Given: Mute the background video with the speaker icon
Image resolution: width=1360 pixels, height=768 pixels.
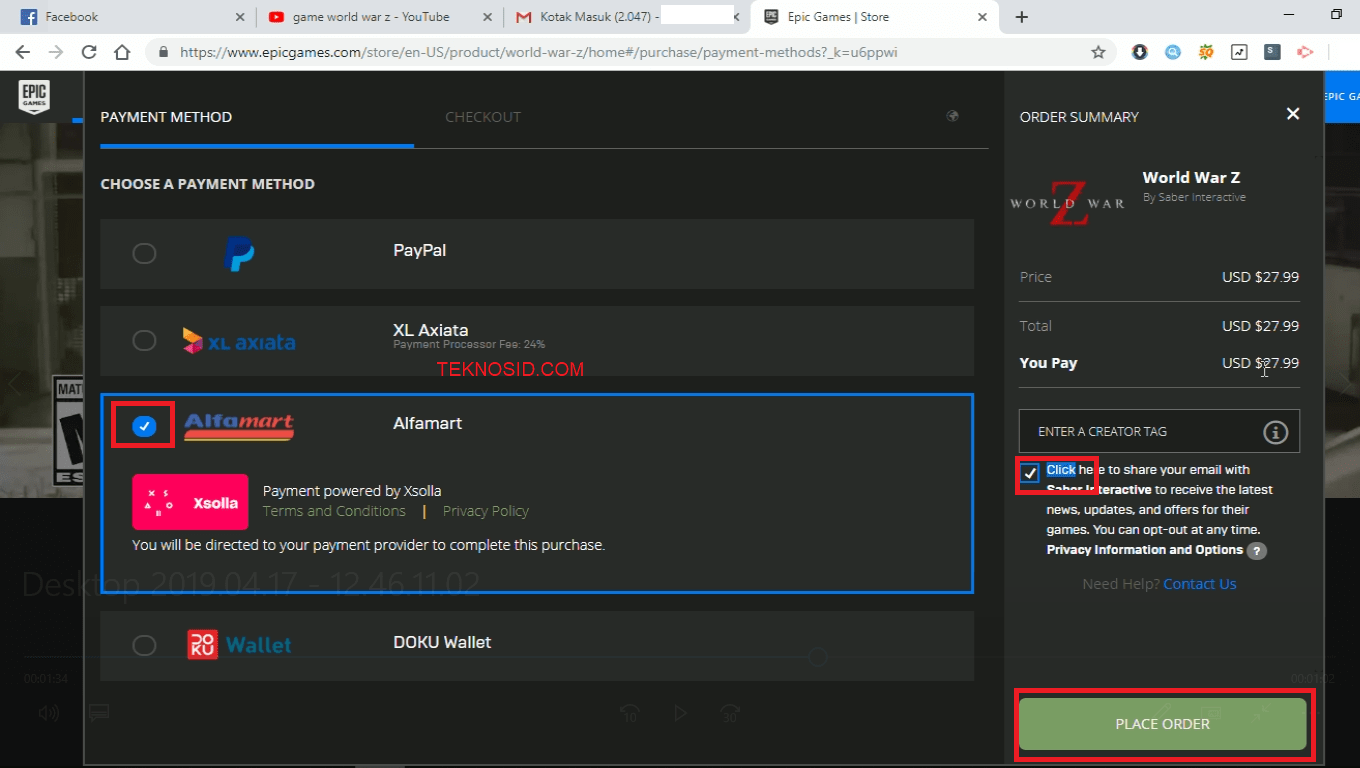Looking at the screenshot, I should (x=48, y=713).
